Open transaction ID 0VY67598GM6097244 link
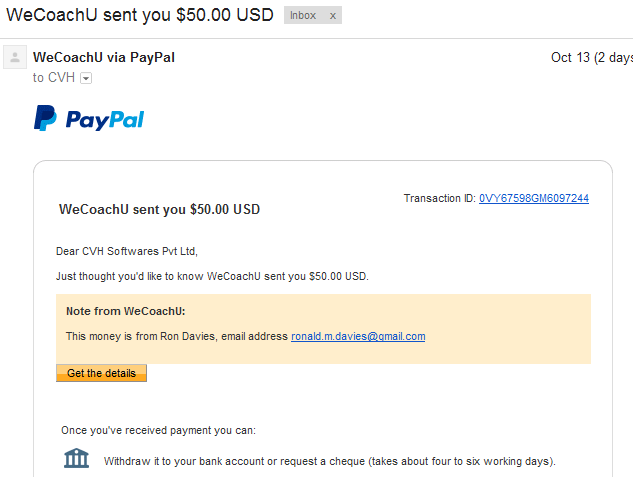The height and width of the screenshot is (477, 633). click(x=534, y=198)
